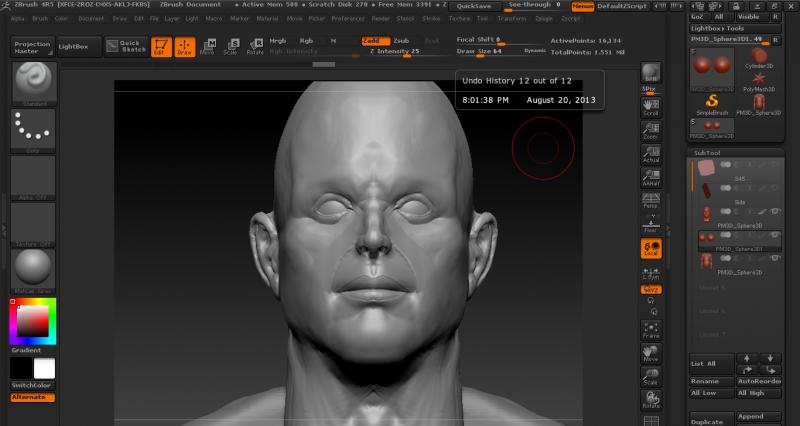
Task: Select the SimpleBrush tool
Action: pyautogui.click(x=712, y=105)
